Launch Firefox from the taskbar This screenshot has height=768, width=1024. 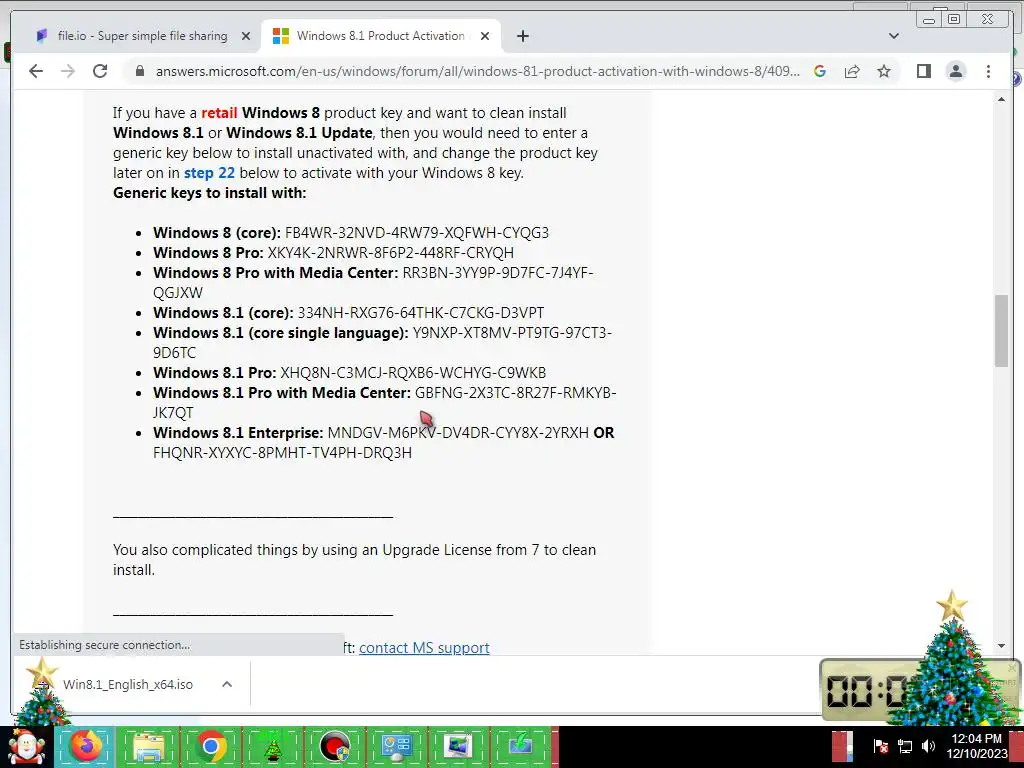pos(86,746)
